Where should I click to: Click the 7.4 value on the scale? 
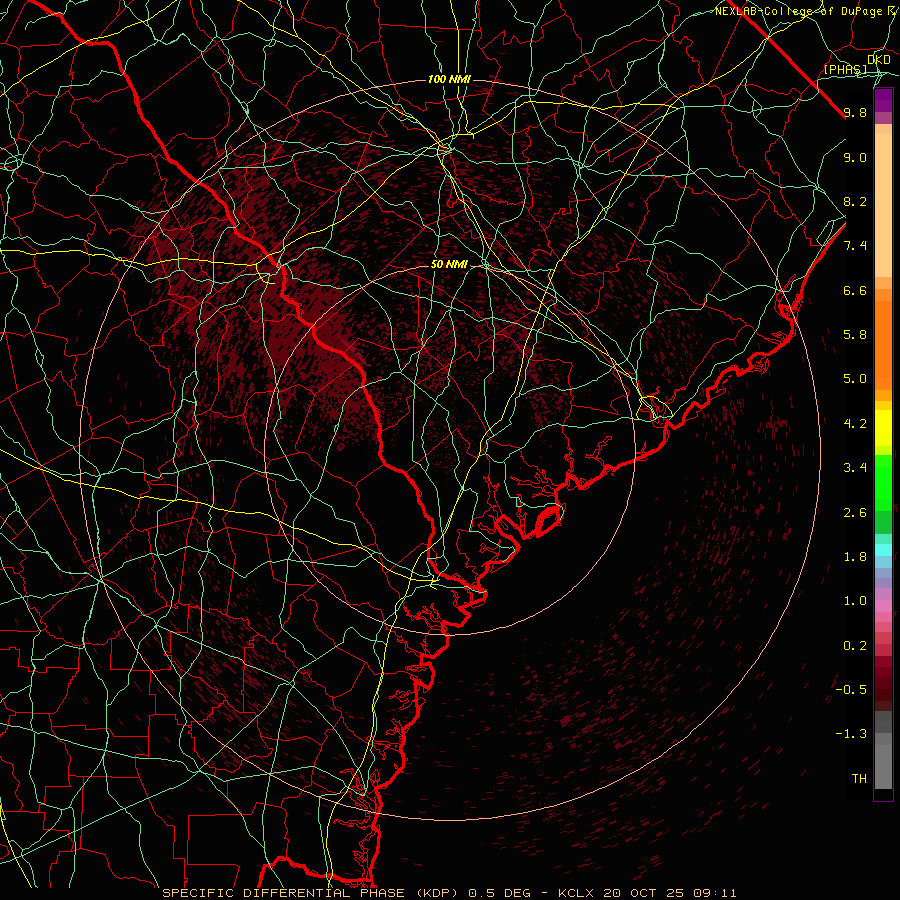click(855, 246)
